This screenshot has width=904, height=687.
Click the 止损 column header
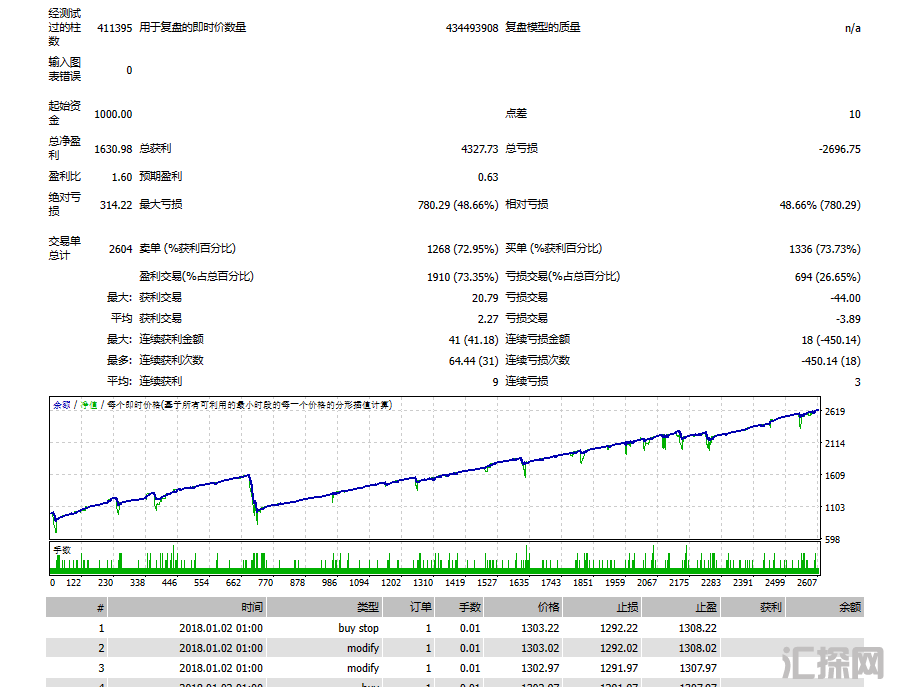626,607
